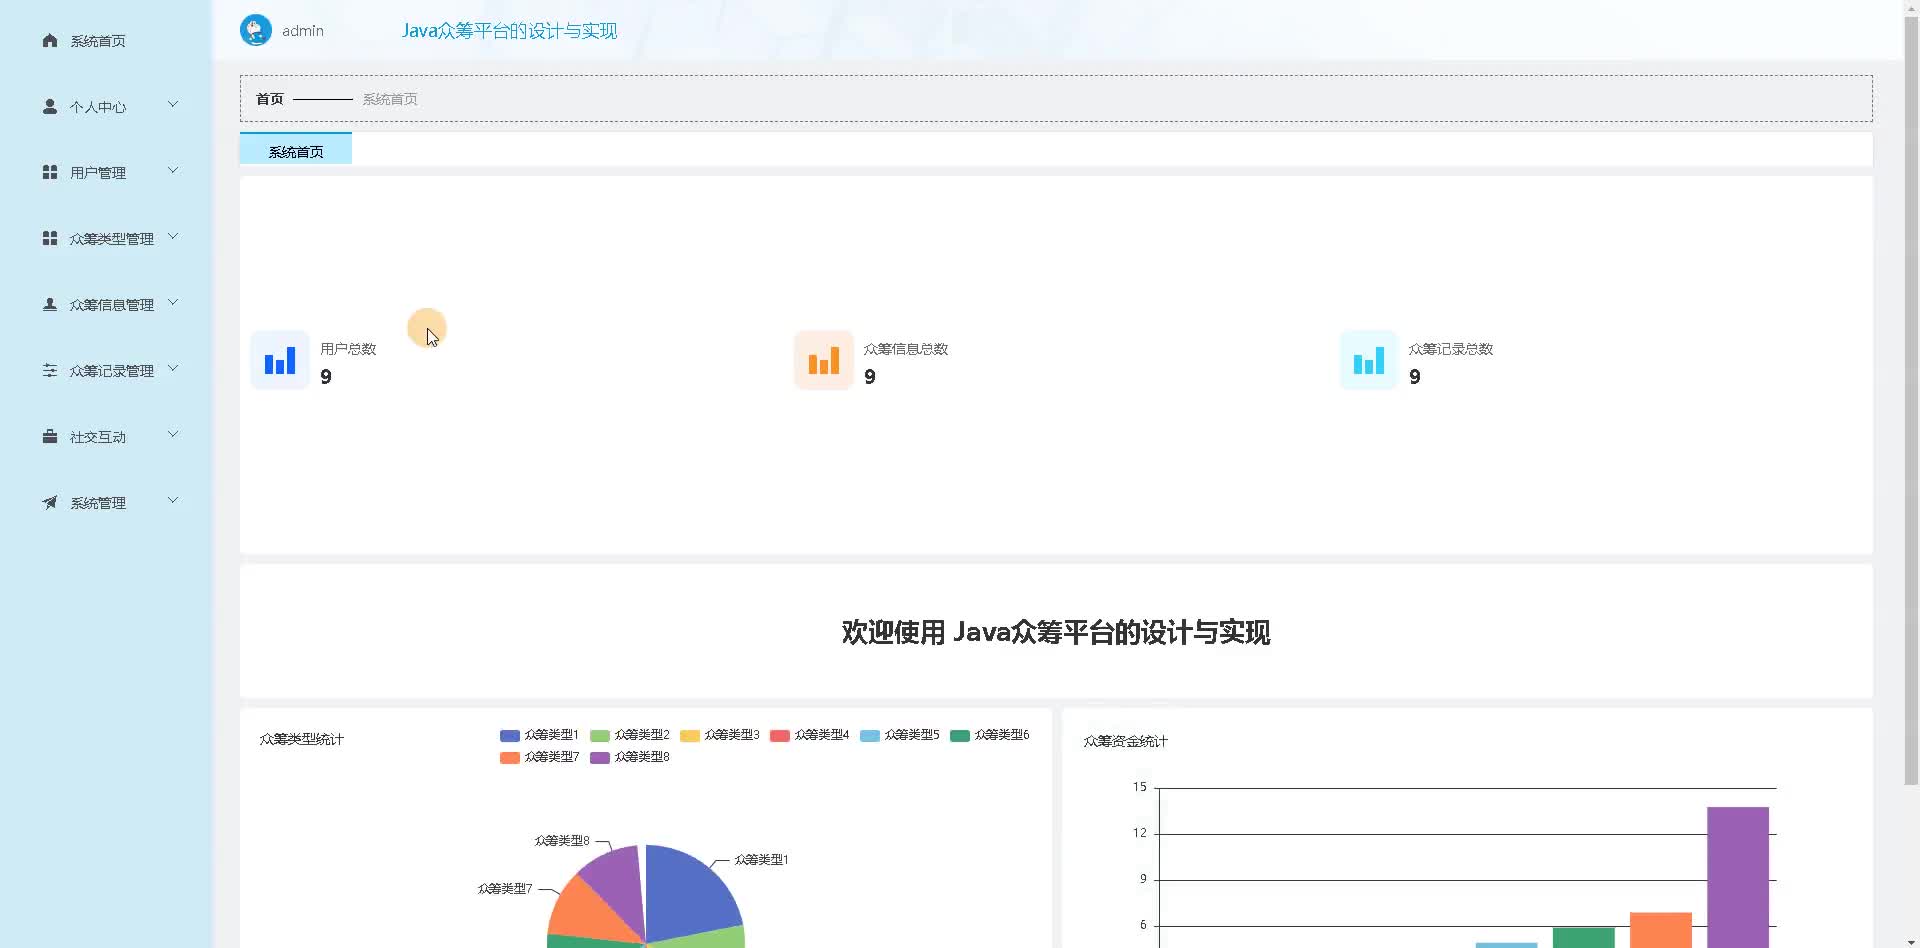The height and width of the screenshot is (948, 1920).
Task: Toggle 众筹类型7 legend entry
Action: click(540, 757)
